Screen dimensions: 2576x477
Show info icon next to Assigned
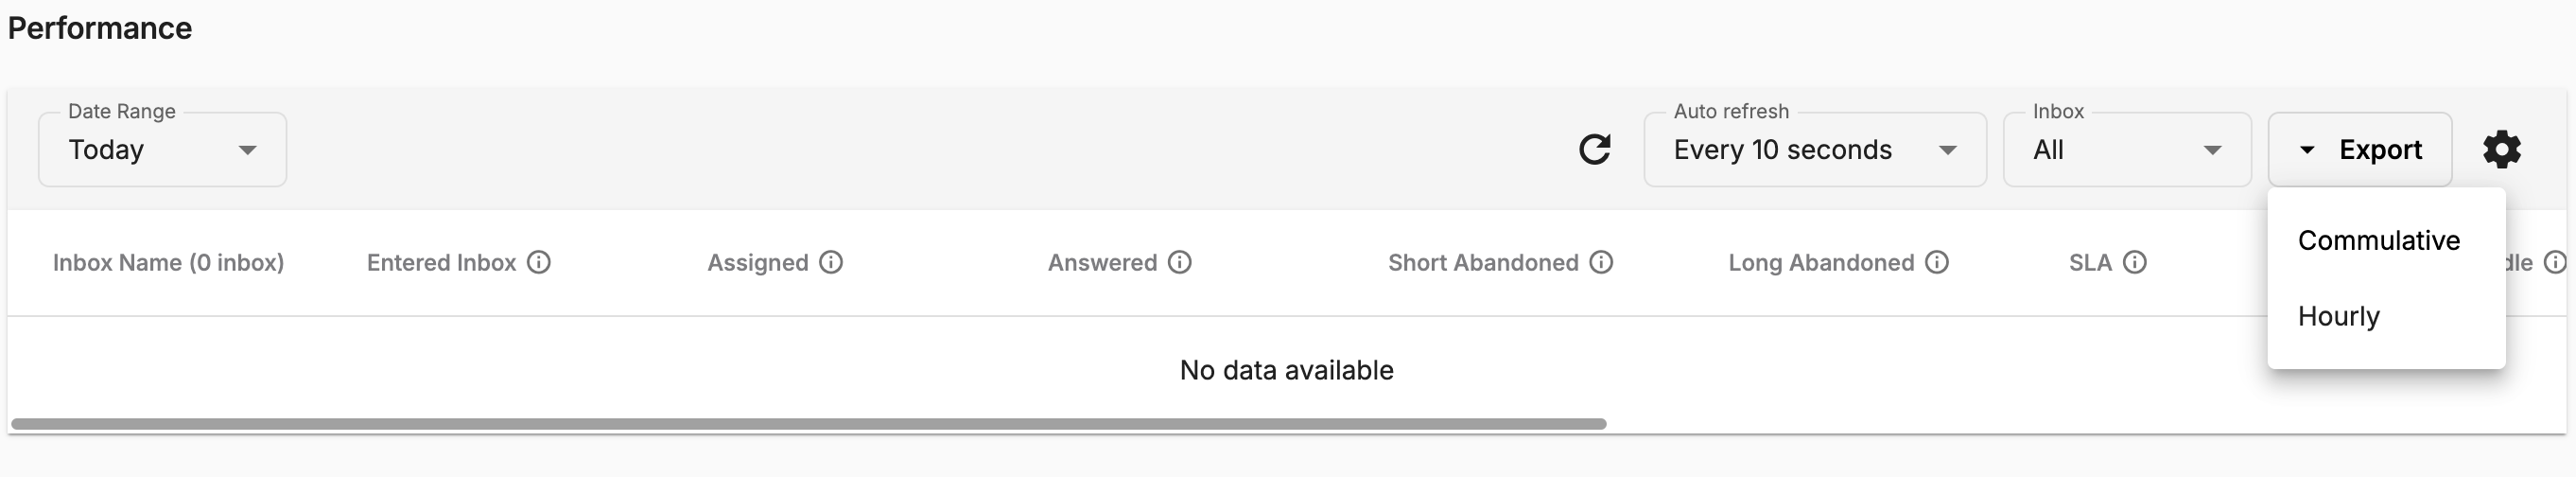pos(831,262)
